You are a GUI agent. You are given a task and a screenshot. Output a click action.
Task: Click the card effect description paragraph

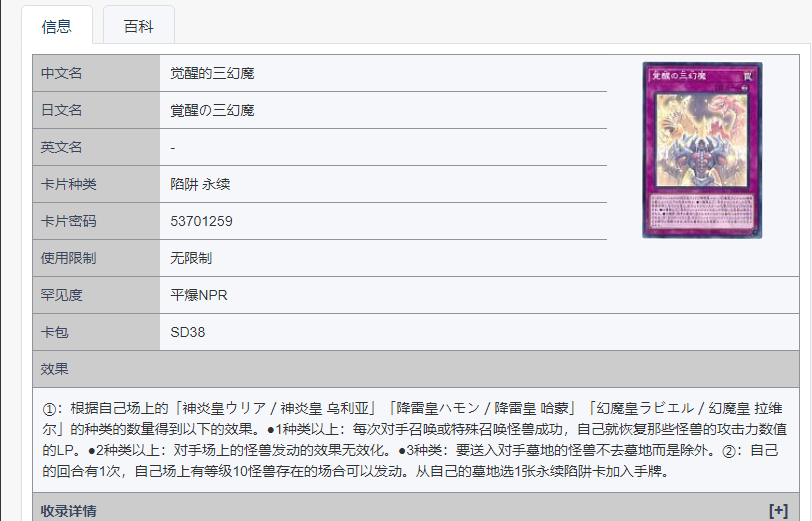click(415, 440)
